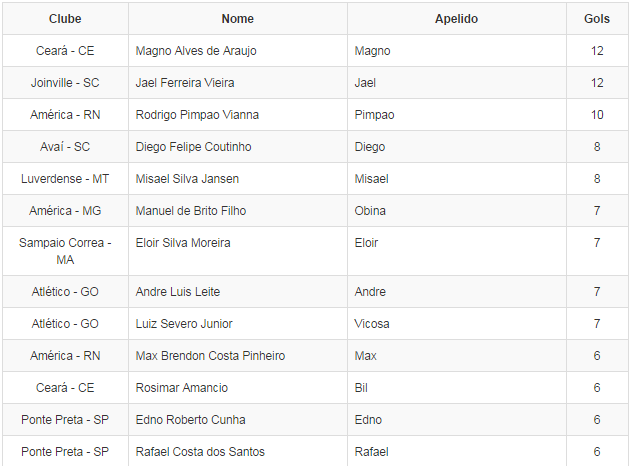Click the Bil nickname cell
Viewport: 631px width, 466px height.
(x=361, y=388)
